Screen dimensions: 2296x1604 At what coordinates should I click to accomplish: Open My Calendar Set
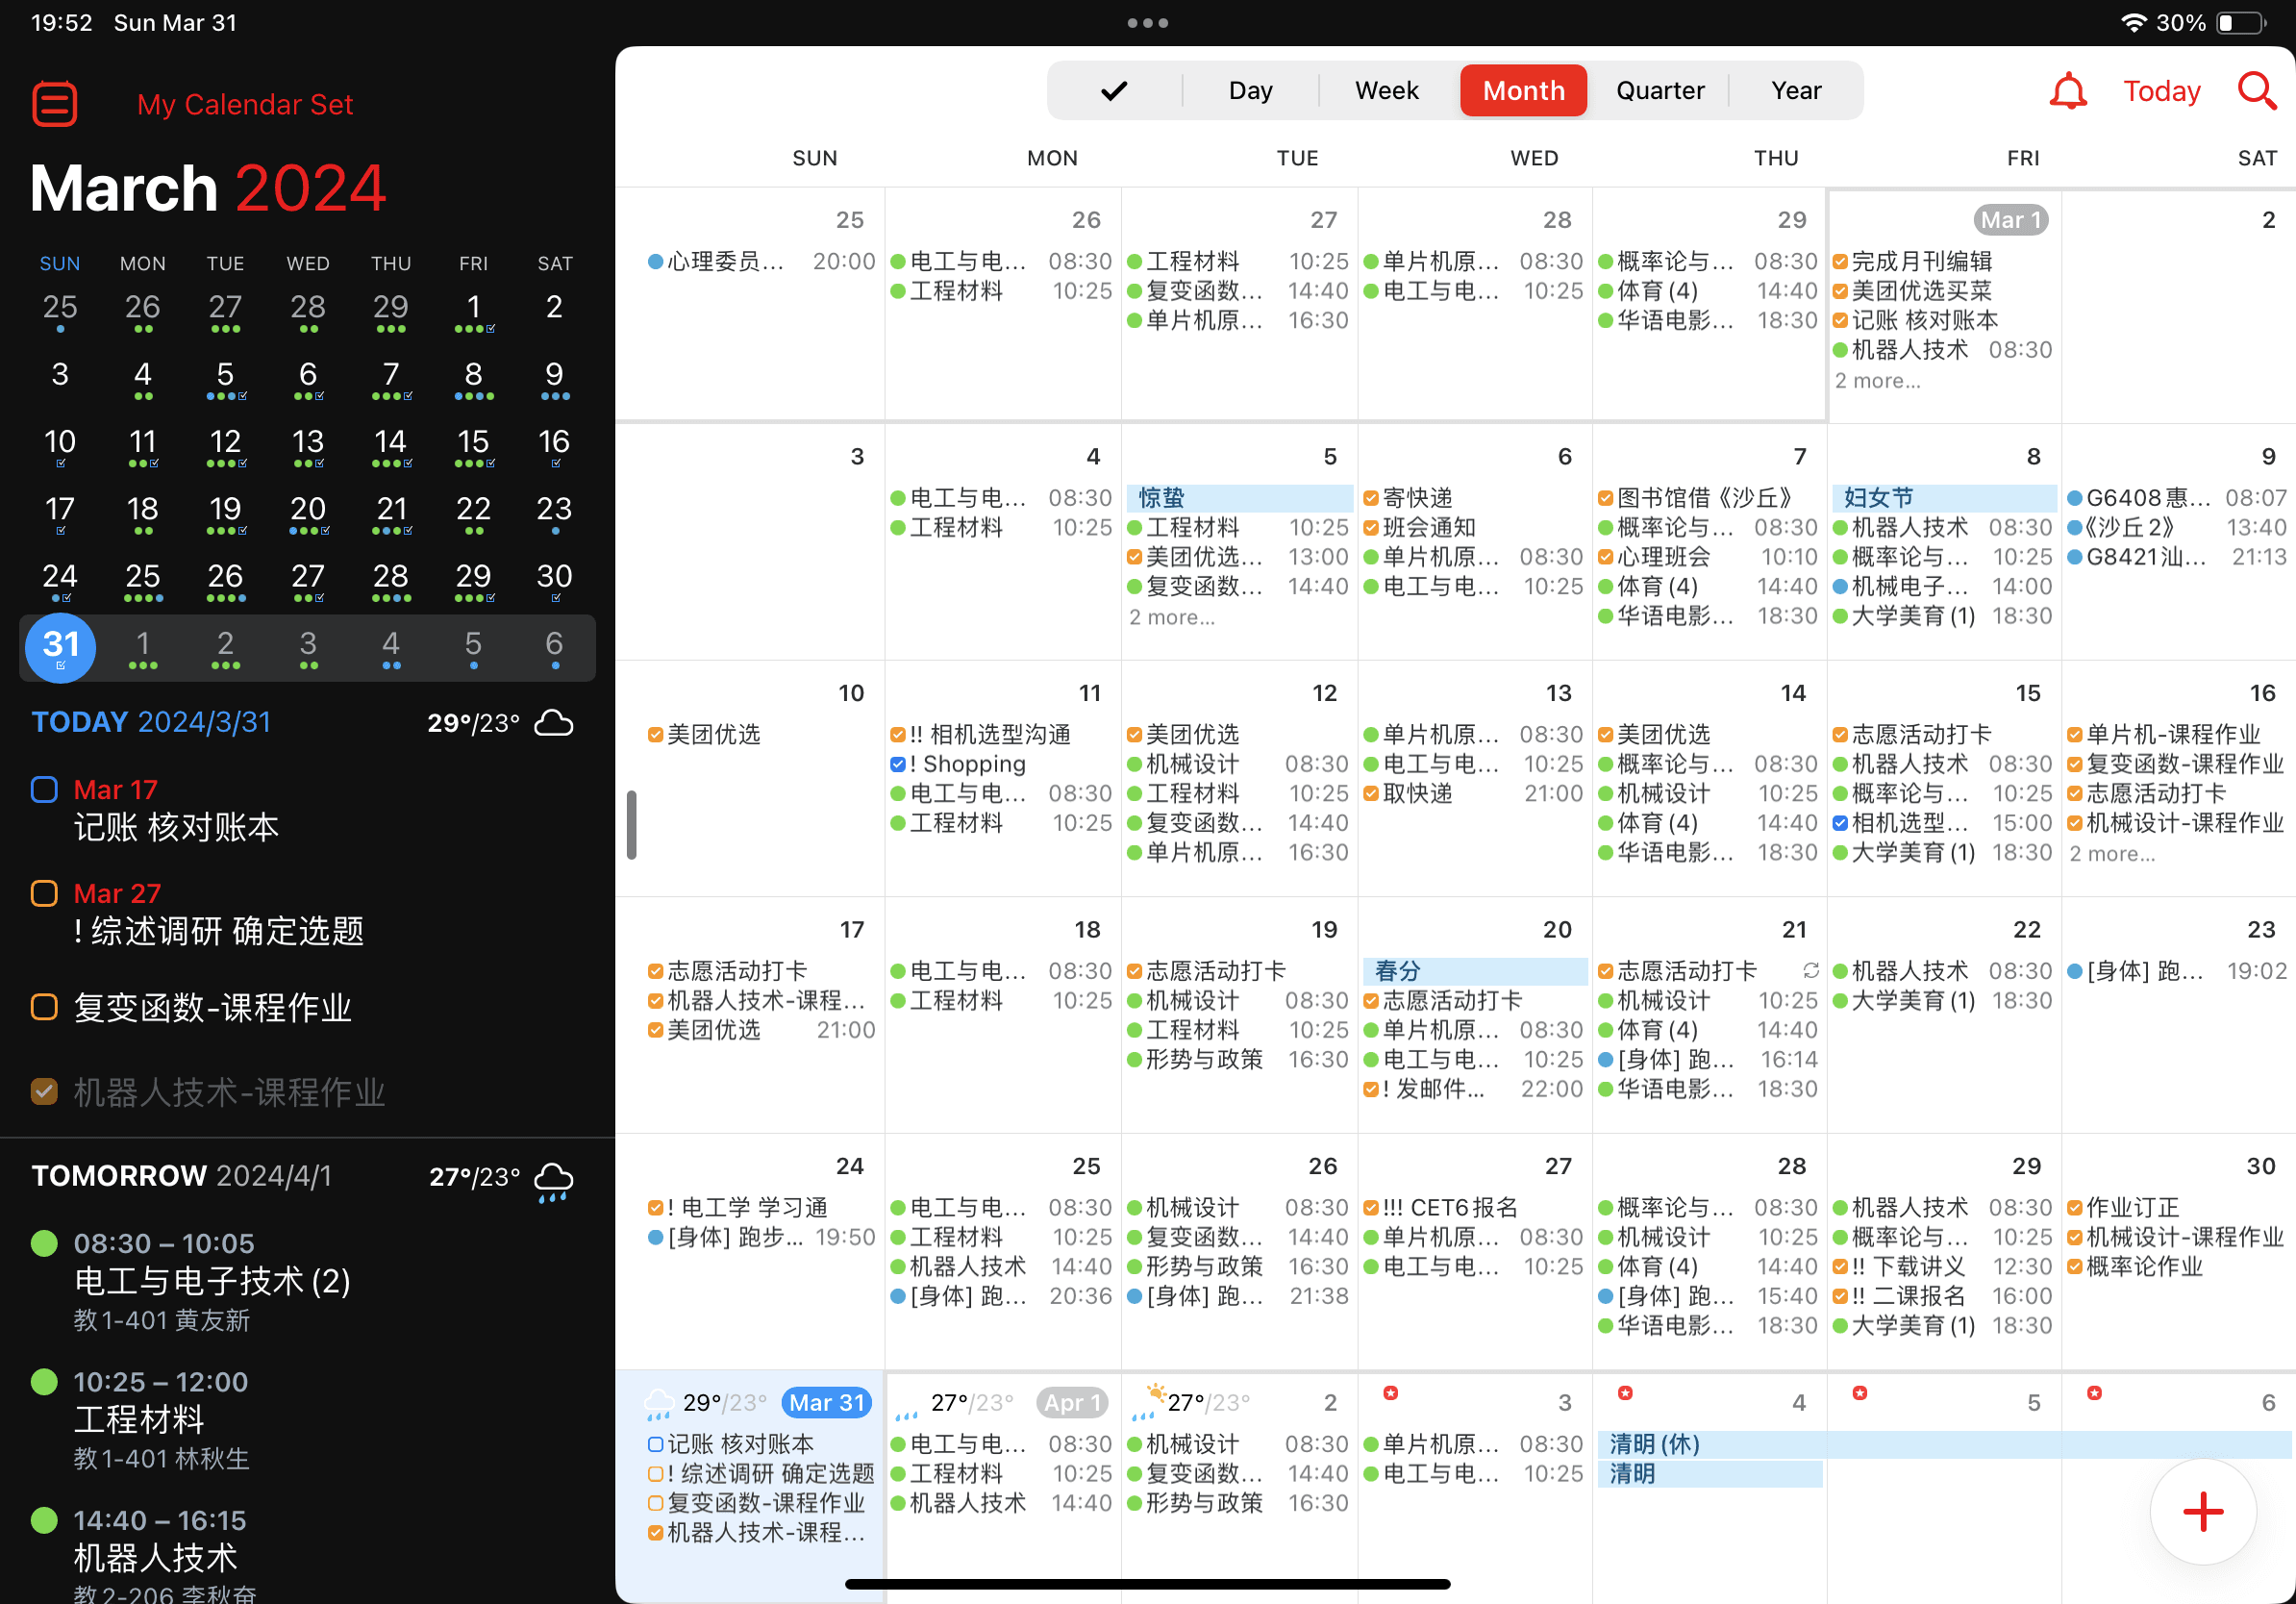(245, 104)
